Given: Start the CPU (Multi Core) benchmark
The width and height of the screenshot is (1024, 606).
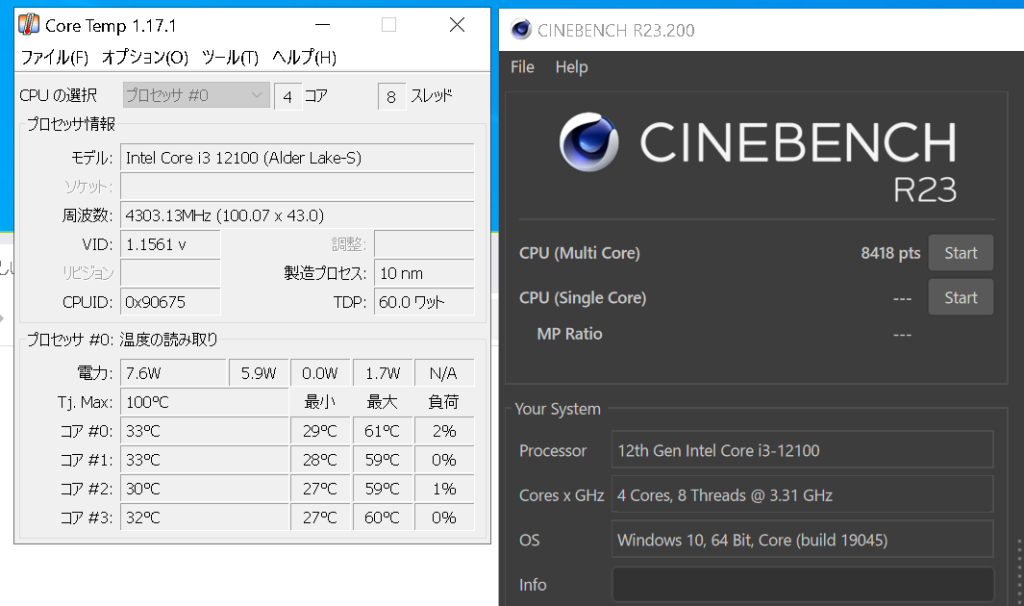Looking at the screenshot, I should point(961,253).
